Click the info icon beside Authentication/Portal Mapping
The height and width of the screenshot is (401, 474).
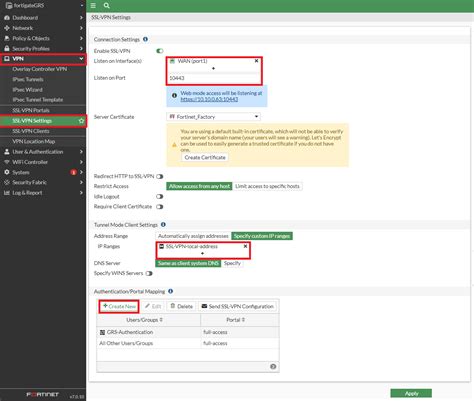click(x=171, y=291)
